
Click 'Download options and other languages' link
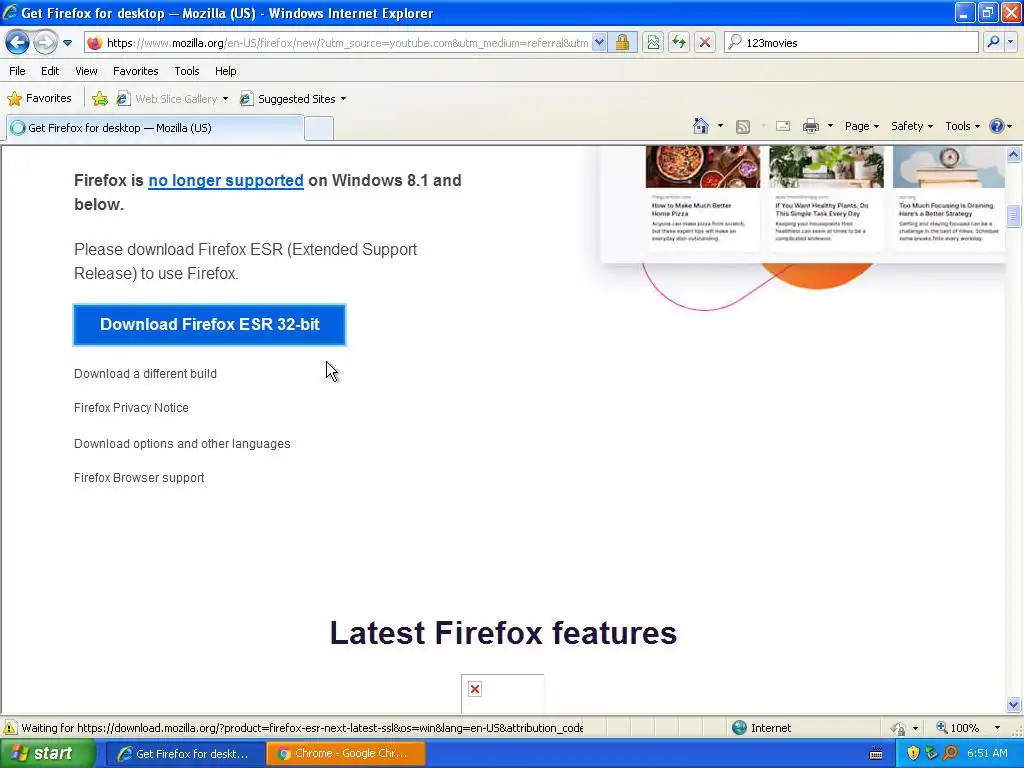[182, 443]
